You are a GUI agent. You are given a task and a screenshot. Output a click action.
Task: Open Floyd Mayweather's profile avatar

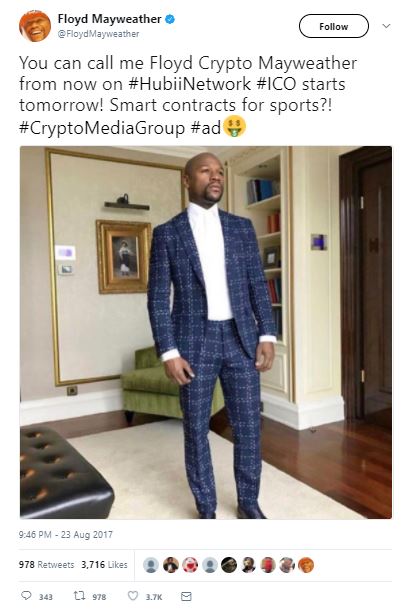35,26
